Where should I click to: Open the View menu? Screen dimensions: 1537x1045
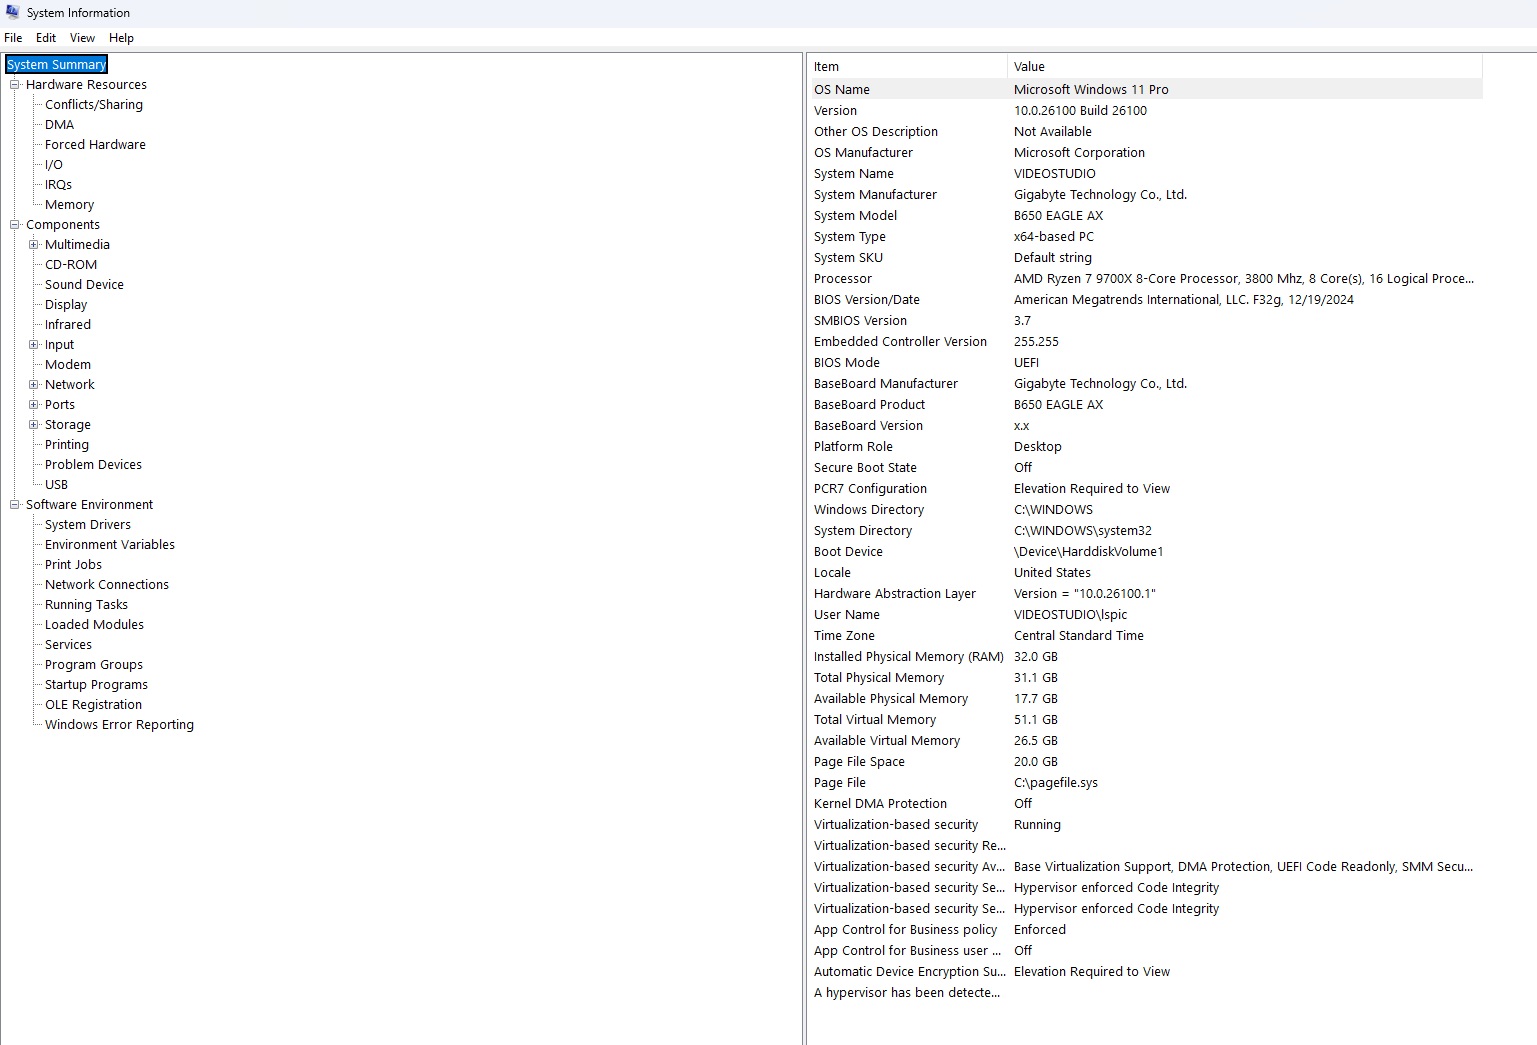[82, 38]
